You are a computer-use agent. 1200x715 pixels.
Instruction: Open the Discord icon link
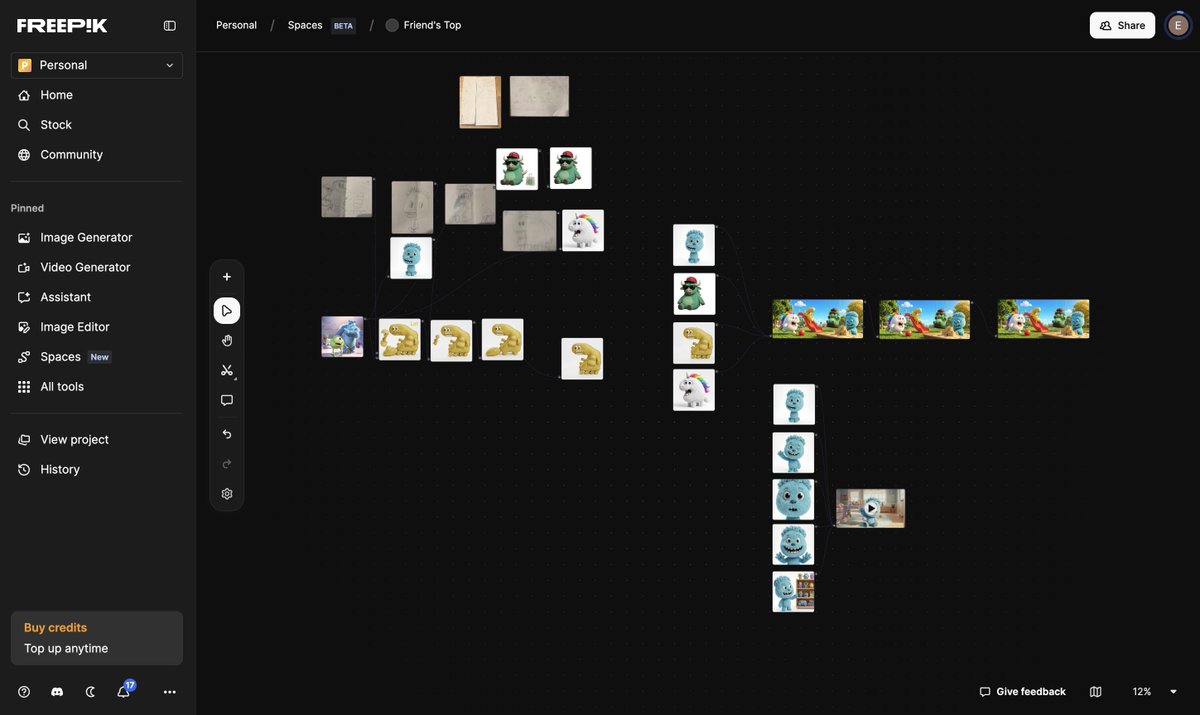[57, 692]
